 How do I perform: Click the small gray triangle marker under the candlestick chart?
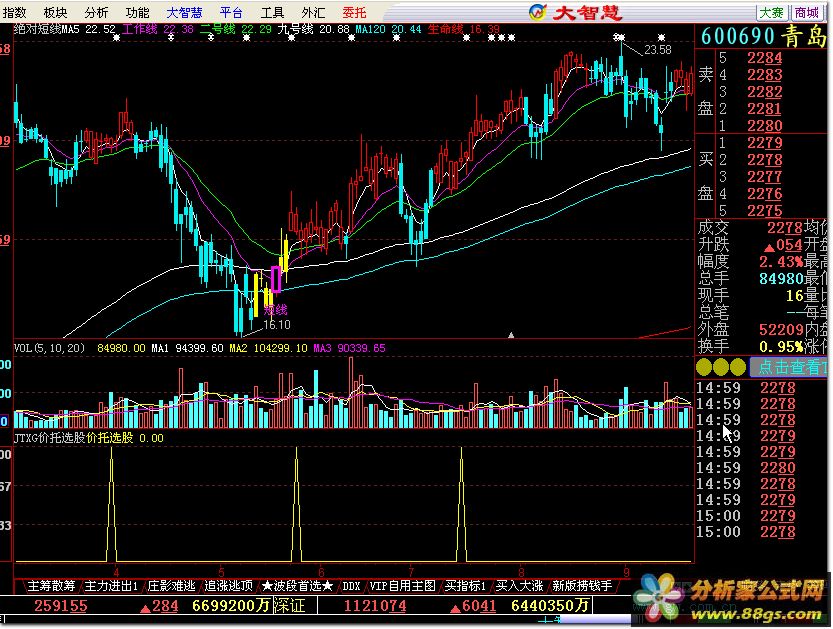pyautogui.click(x=511, y=335)
